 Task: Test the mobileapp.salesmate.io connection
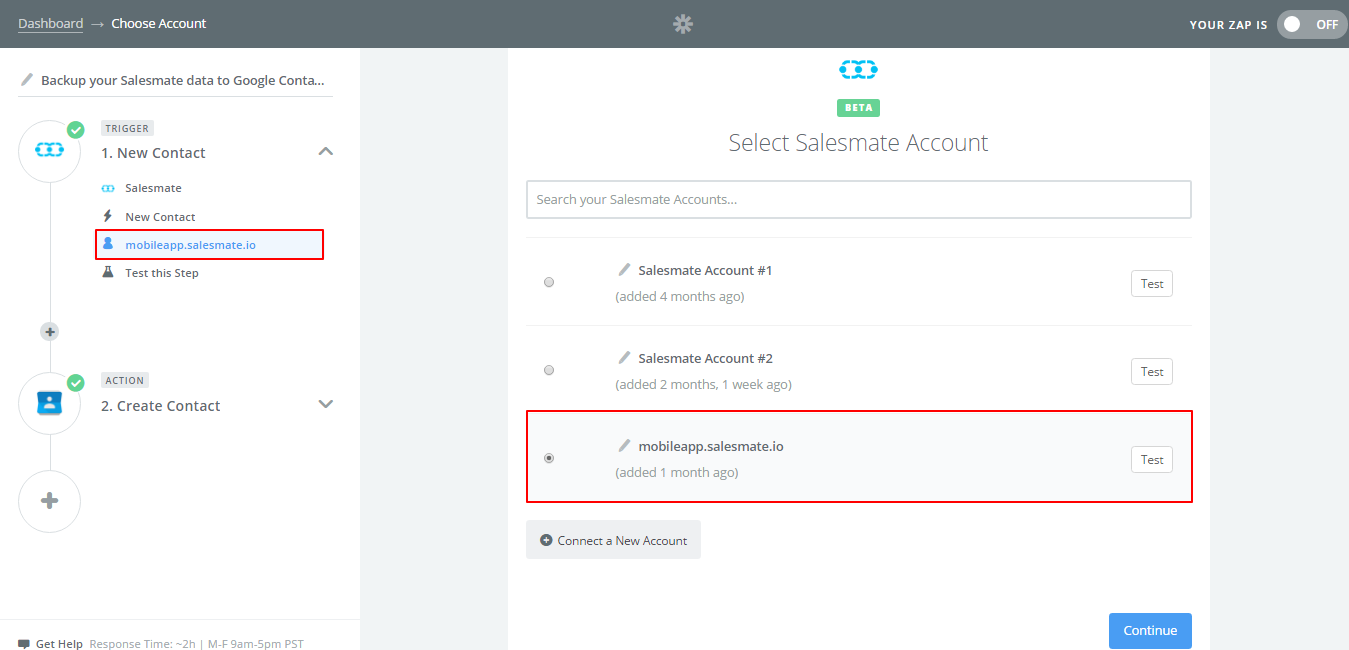tap(1152, 460)
